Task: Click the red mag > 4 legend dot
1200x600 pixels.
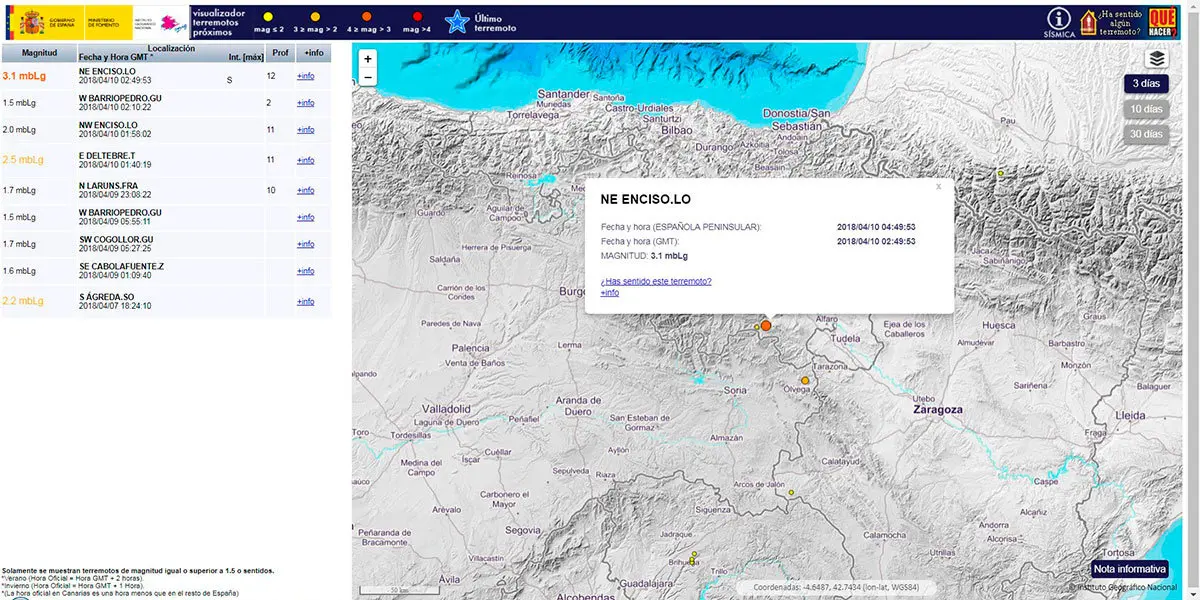Action: (417, 17)
